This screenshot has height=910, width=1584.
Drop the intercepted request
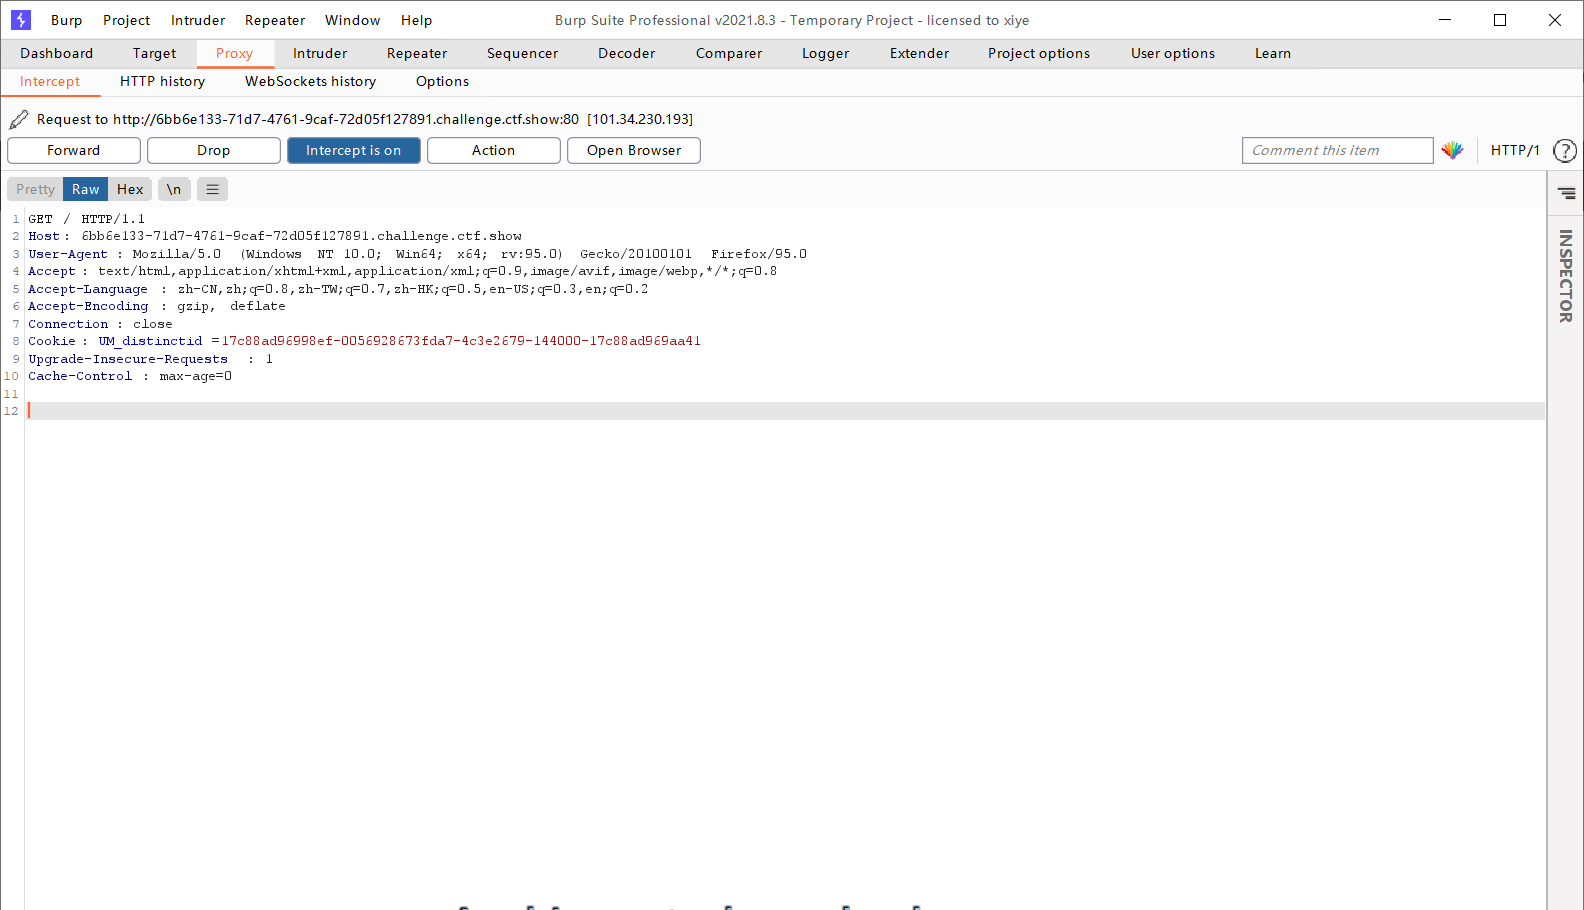pos(214,150)
